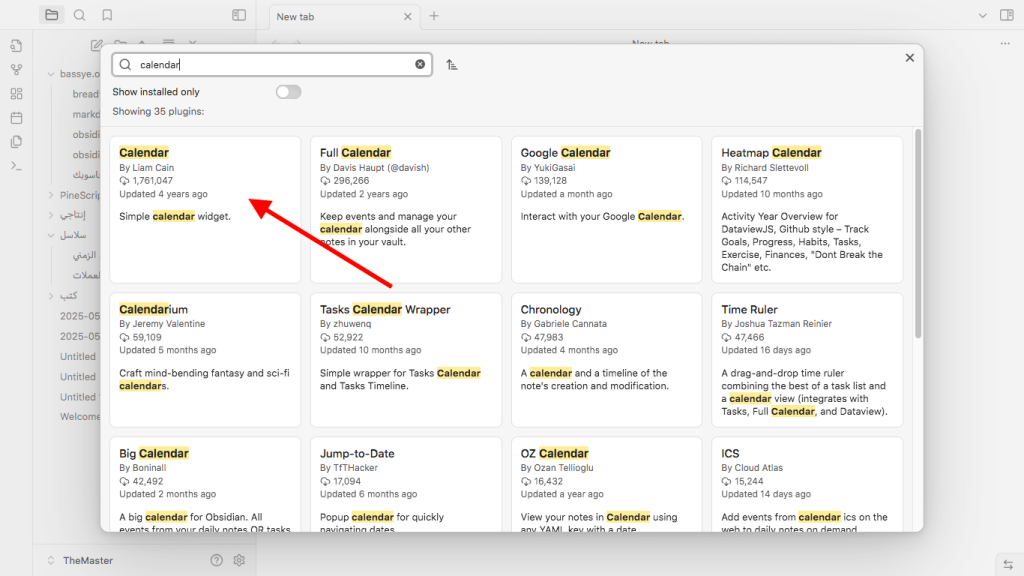The width and height of the screenshot is (1024, 576).
Task: Expand the إنتاجي folder
Action: point(51,215)
